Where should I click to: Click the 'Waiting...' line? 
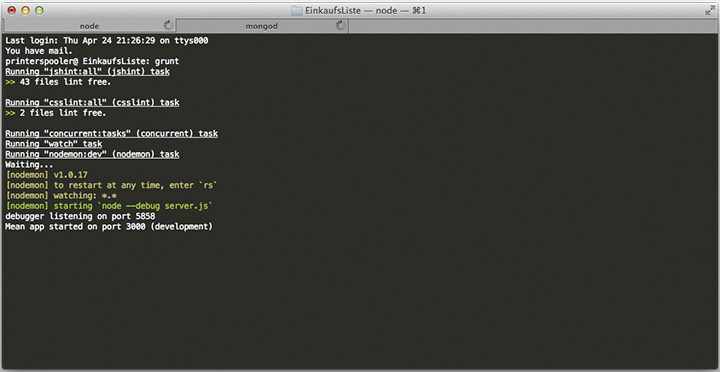tap(29, 164)
